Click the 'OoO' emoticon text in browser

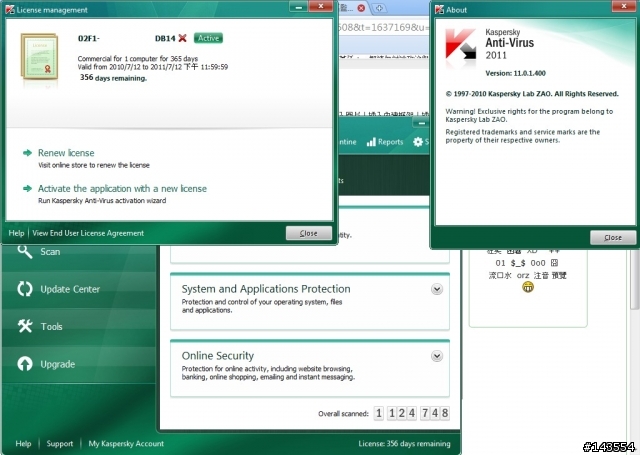pos(538,263)
